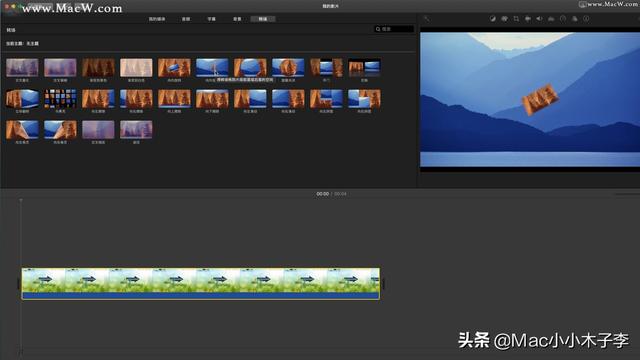Select the Circle Close transition thumbnail
This screenshot has height=360, width=640.
(288, 68)
